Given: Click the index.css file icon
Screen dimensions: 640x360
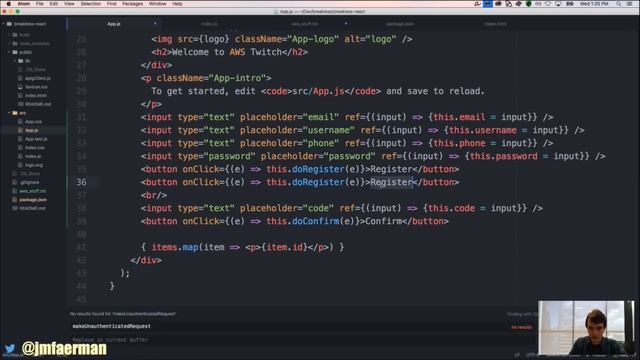Looking at the screenshot, I should coord(20,147).
